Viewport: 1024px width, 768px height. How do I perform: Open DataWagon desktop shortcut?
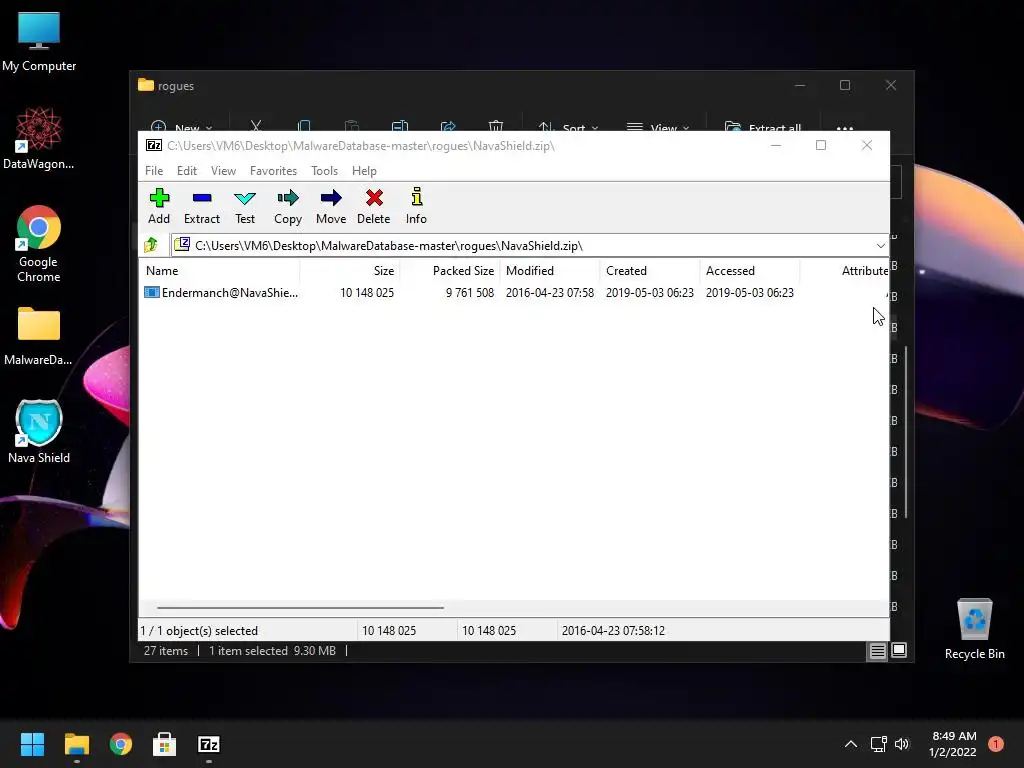coord(39,138)
